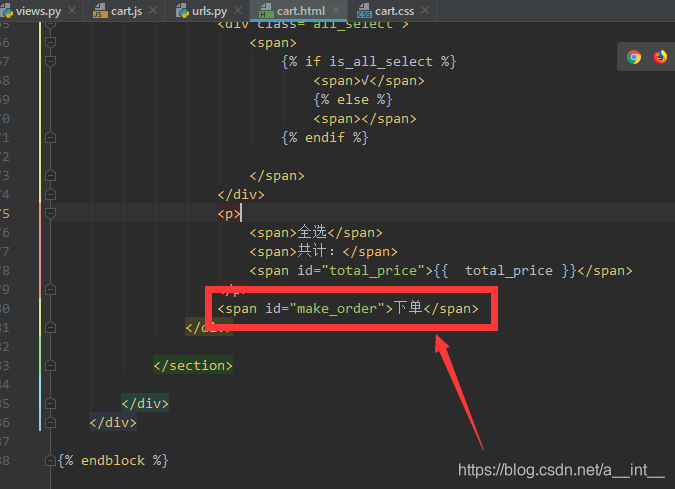
Task: Click the endif template tag
Action: [325, 138]
